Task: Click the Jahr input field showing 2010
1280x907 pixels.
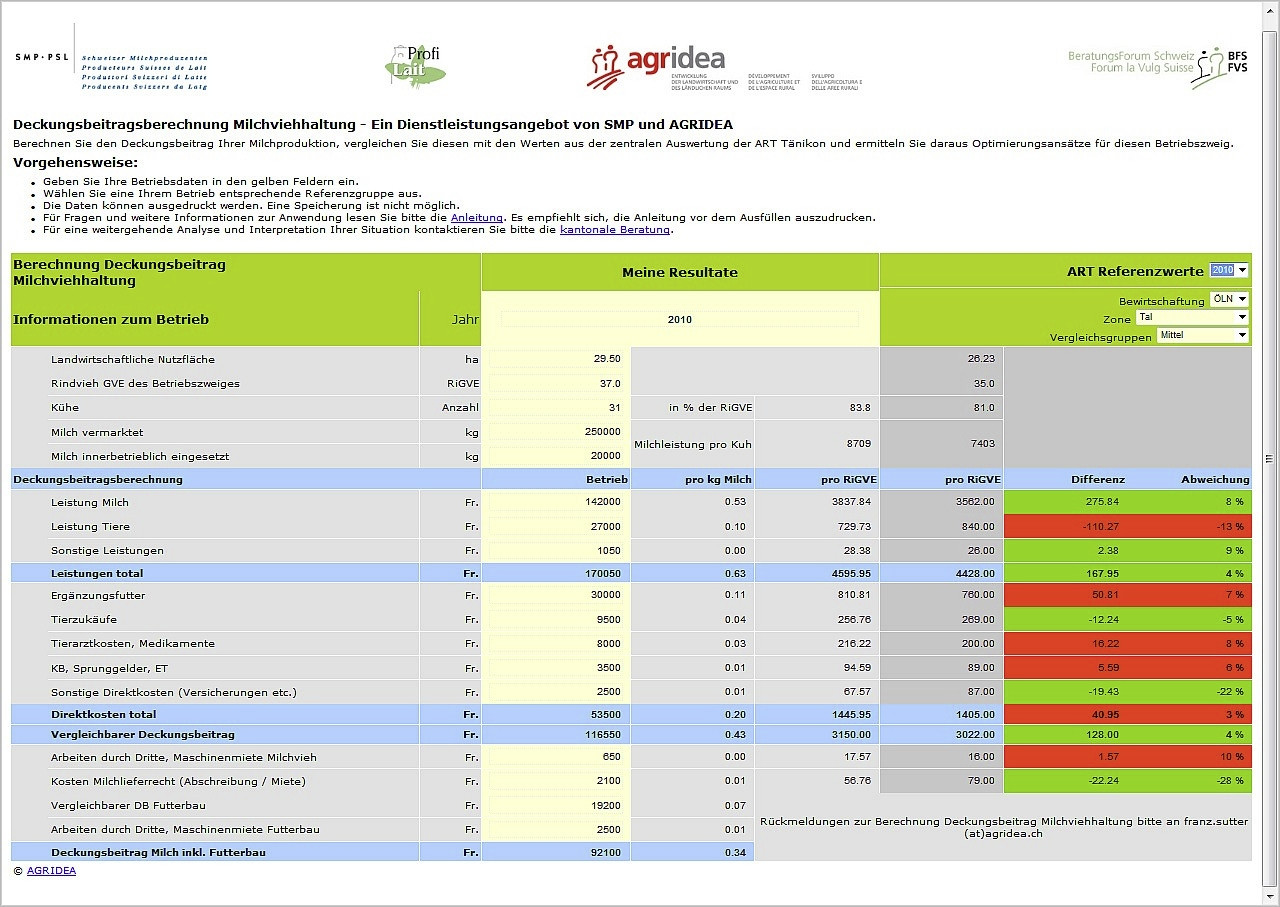Action: coord(679,319)
